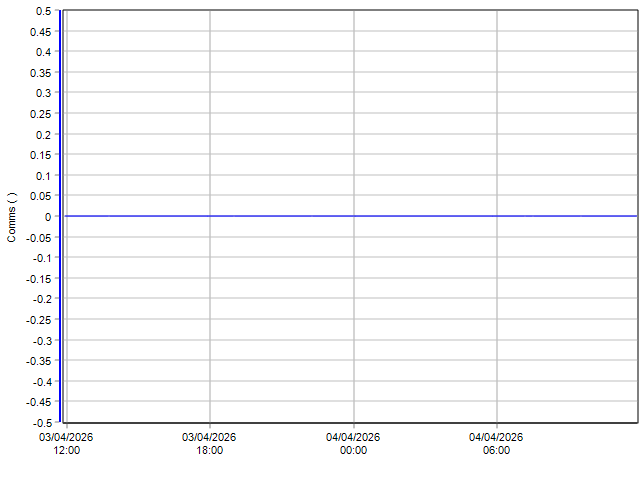Click the 'Comms ( )' y-axis title
Image resolution: width=640 pixels, height=480 pixels.
coord(12,217)
